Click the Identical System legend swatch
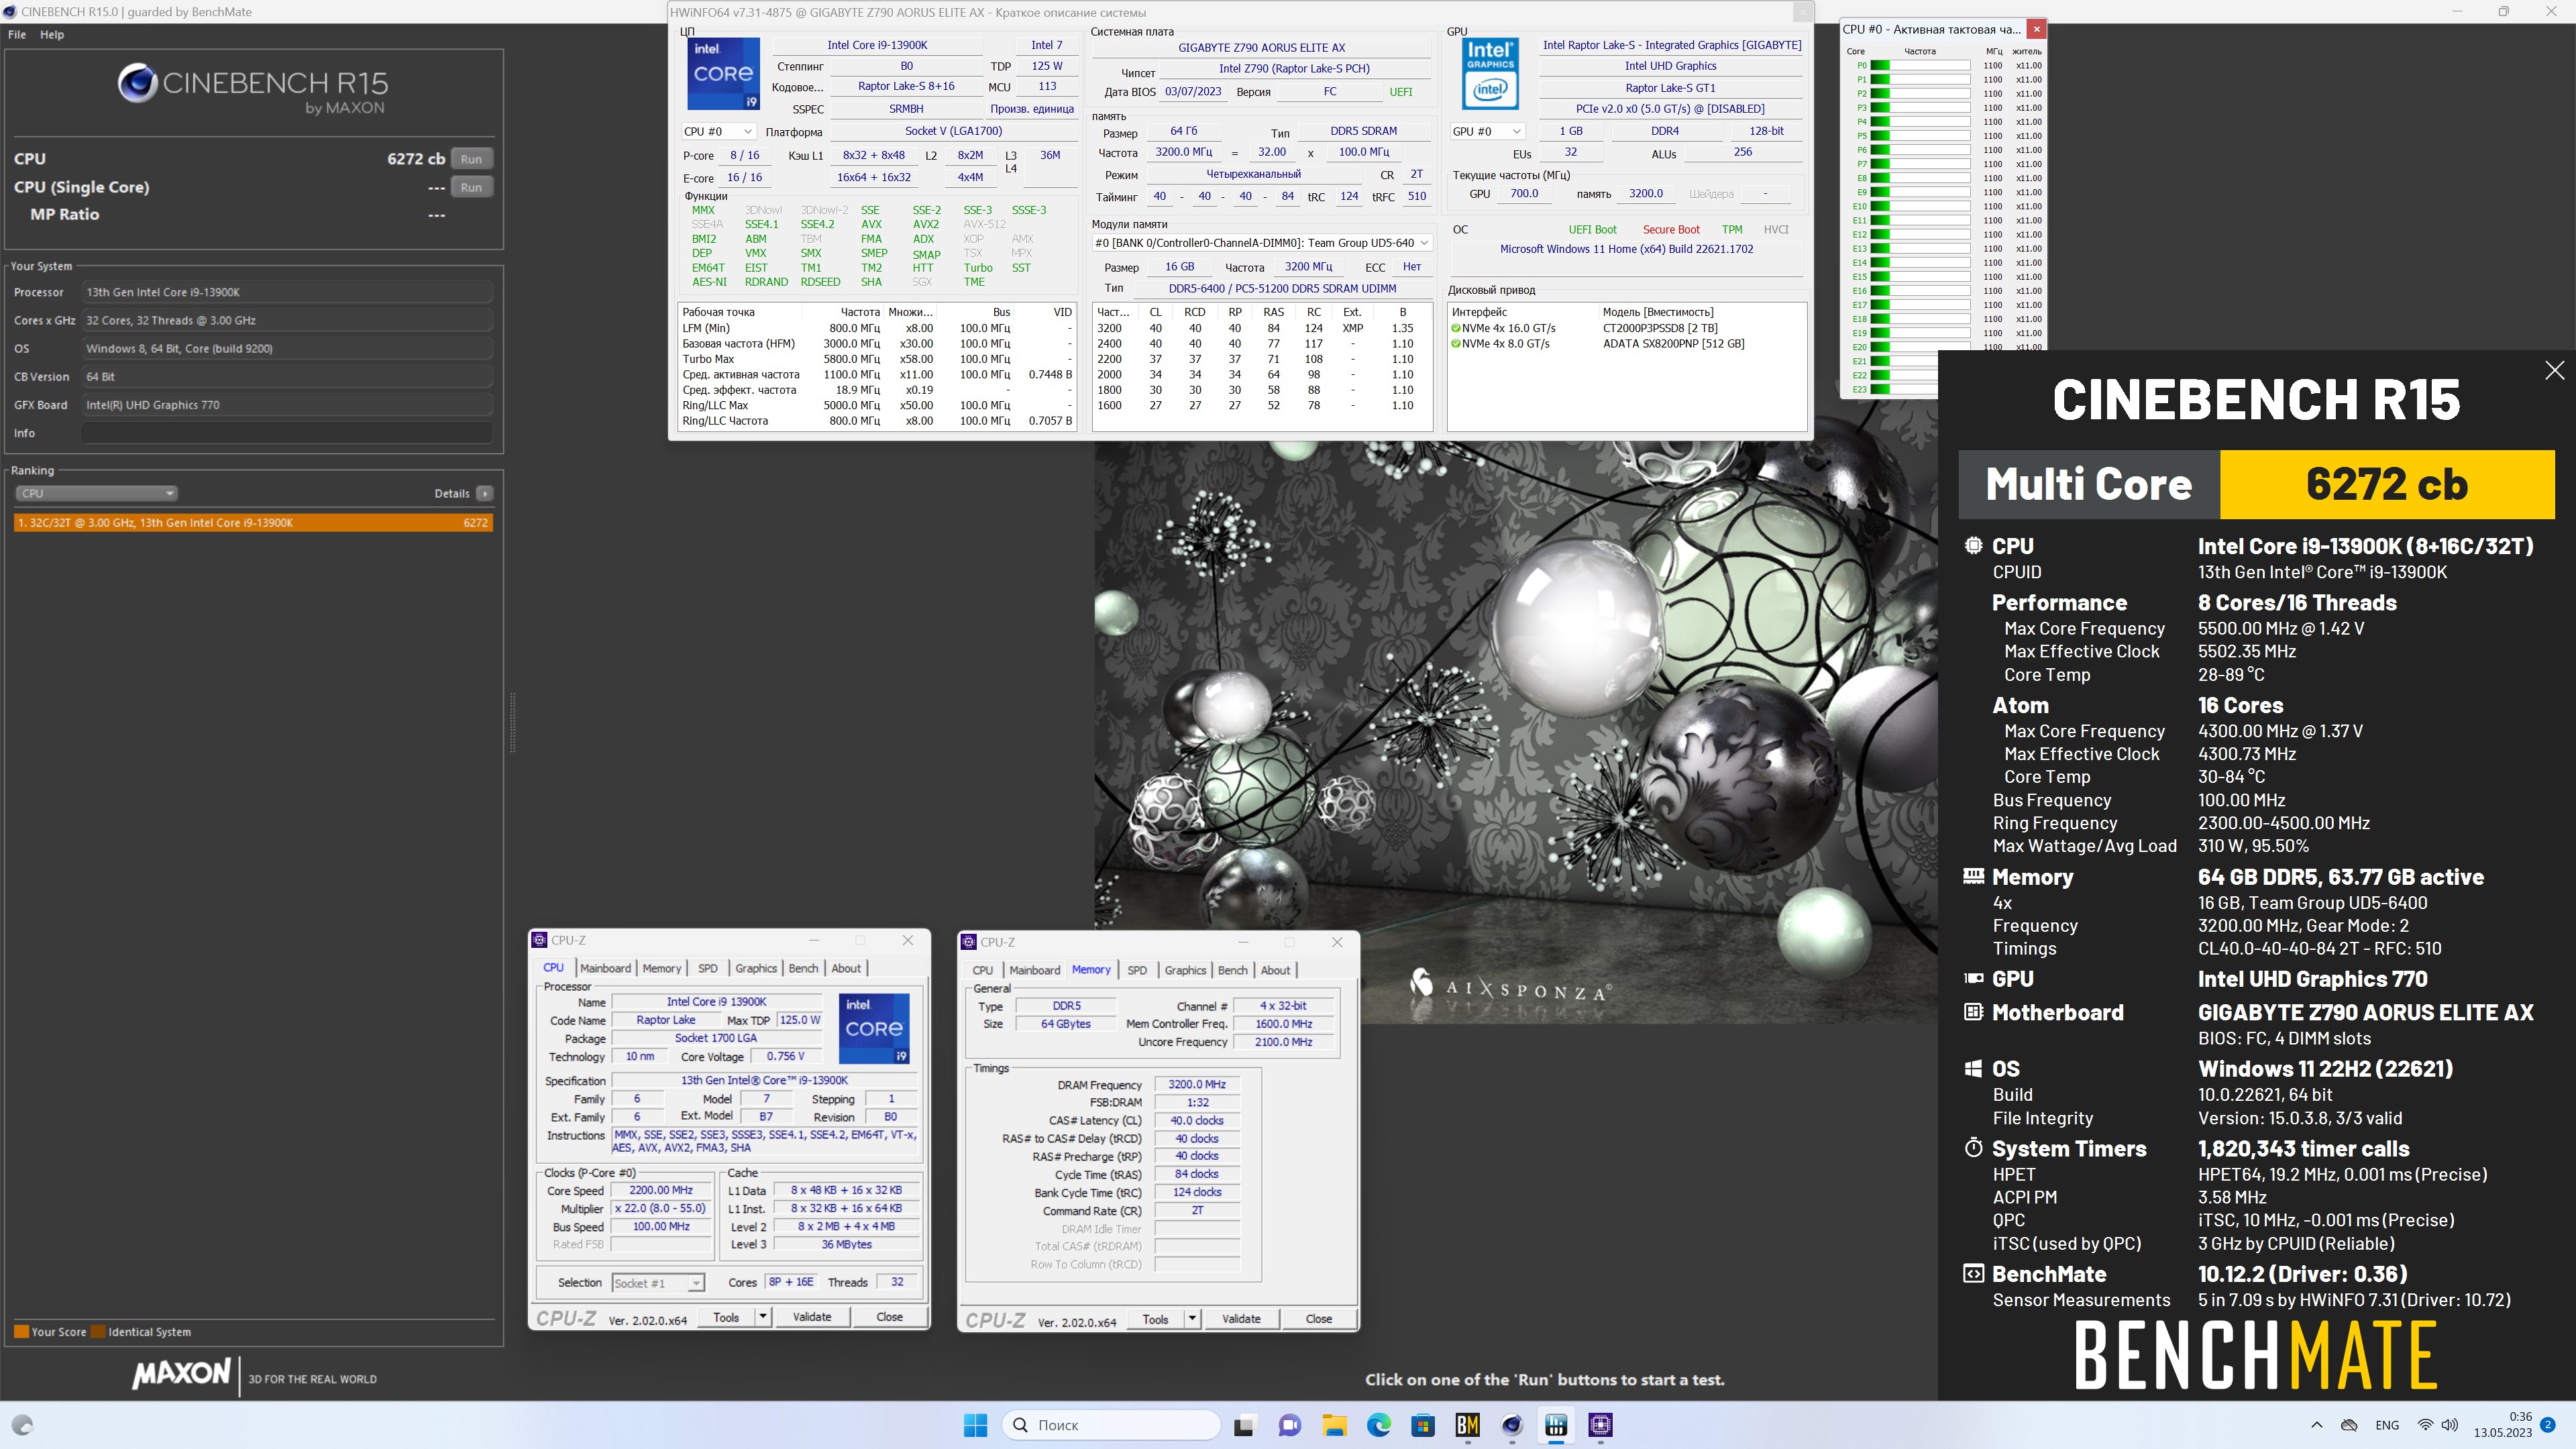The height and width of the screenshot is (1449, 2576). [x=98, y=1332]
